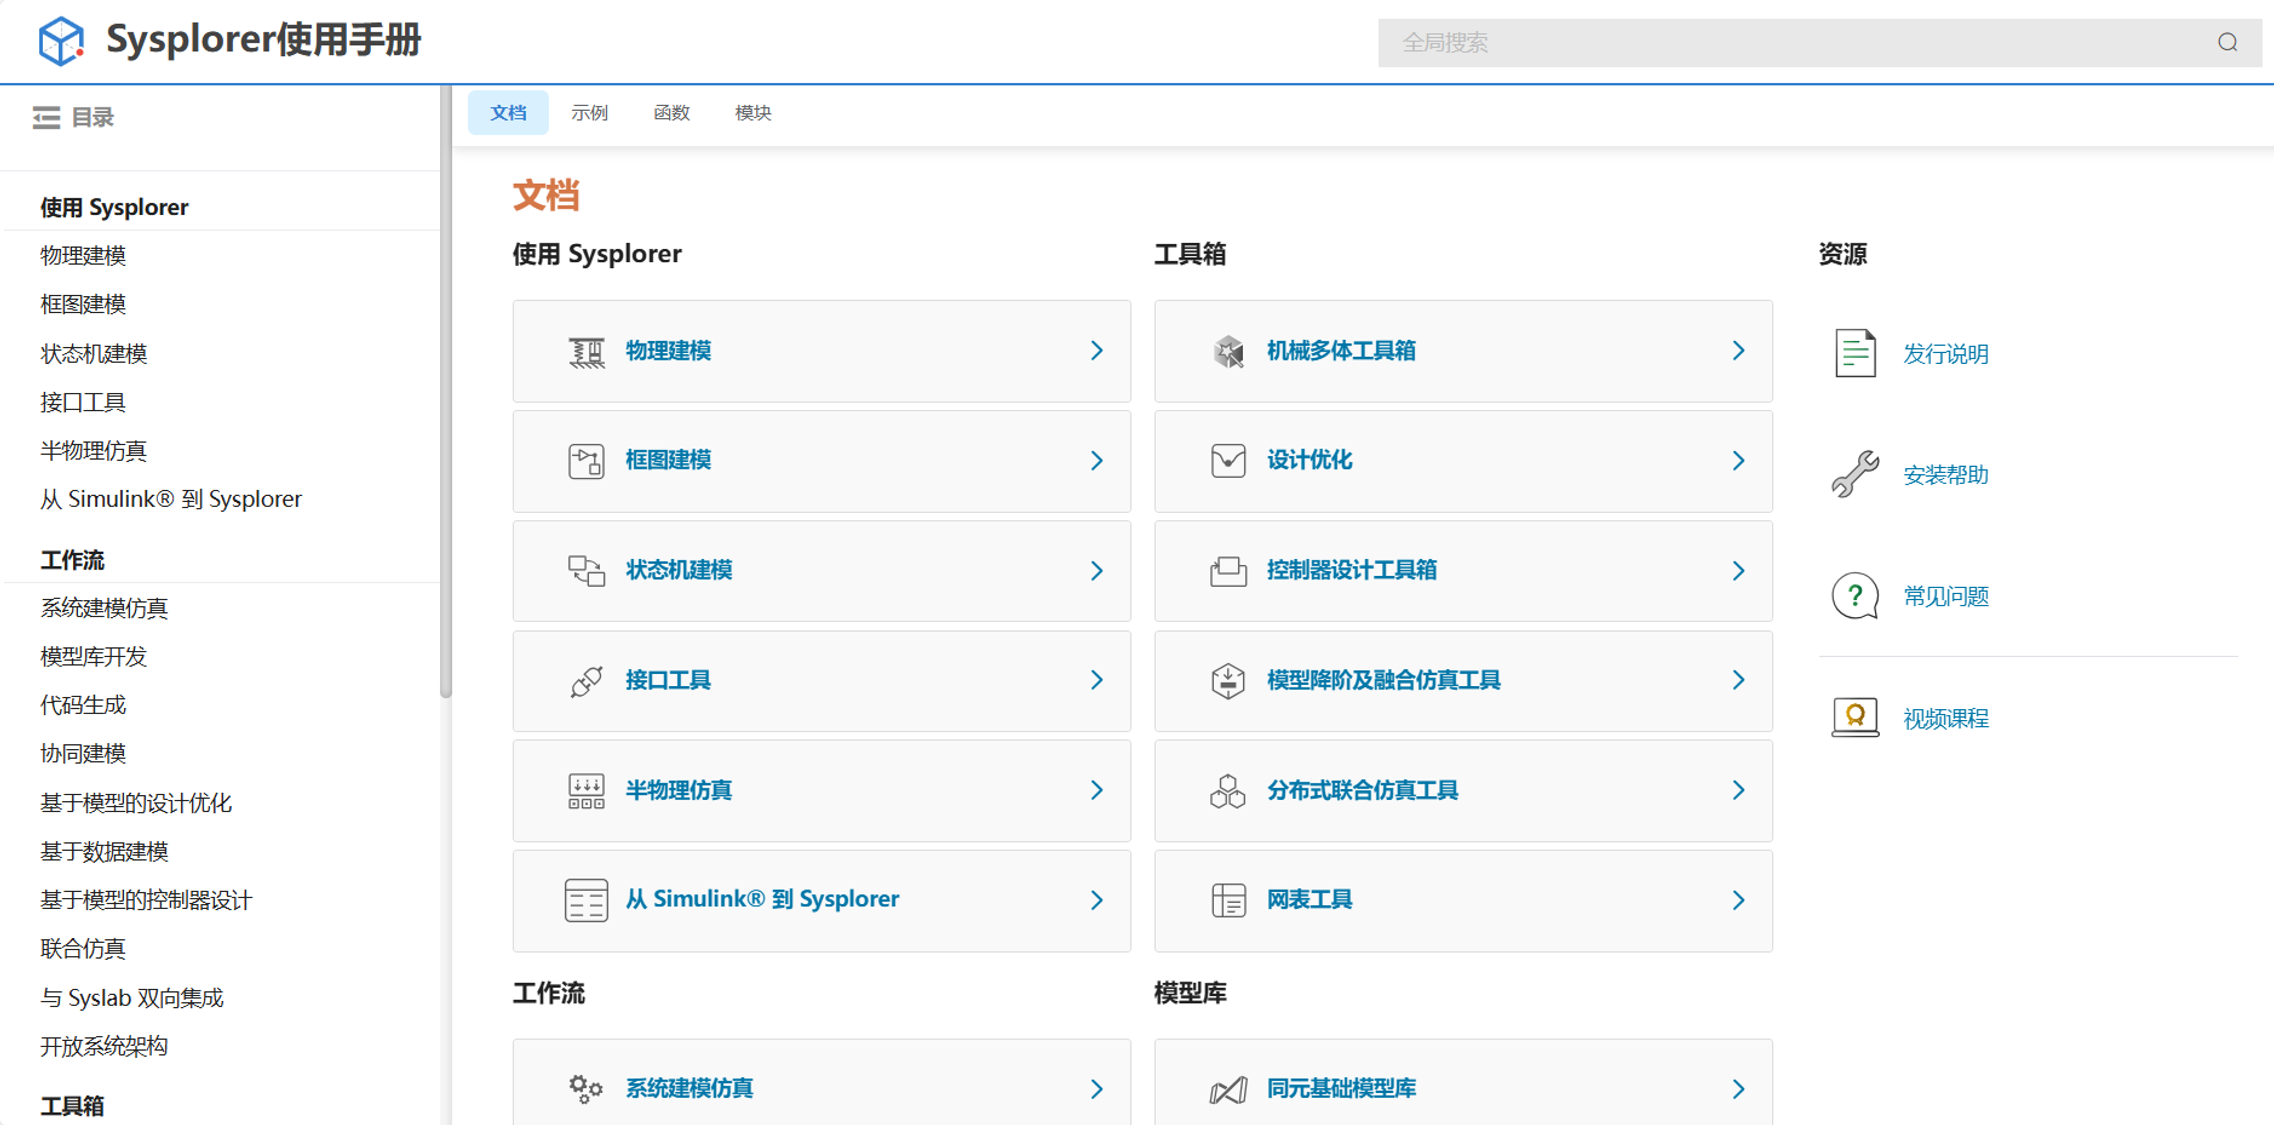The height and width of the screenshot is (1125, 2274).
Task: Open 代码生成 in the sidebar
Action: (83, 705)
